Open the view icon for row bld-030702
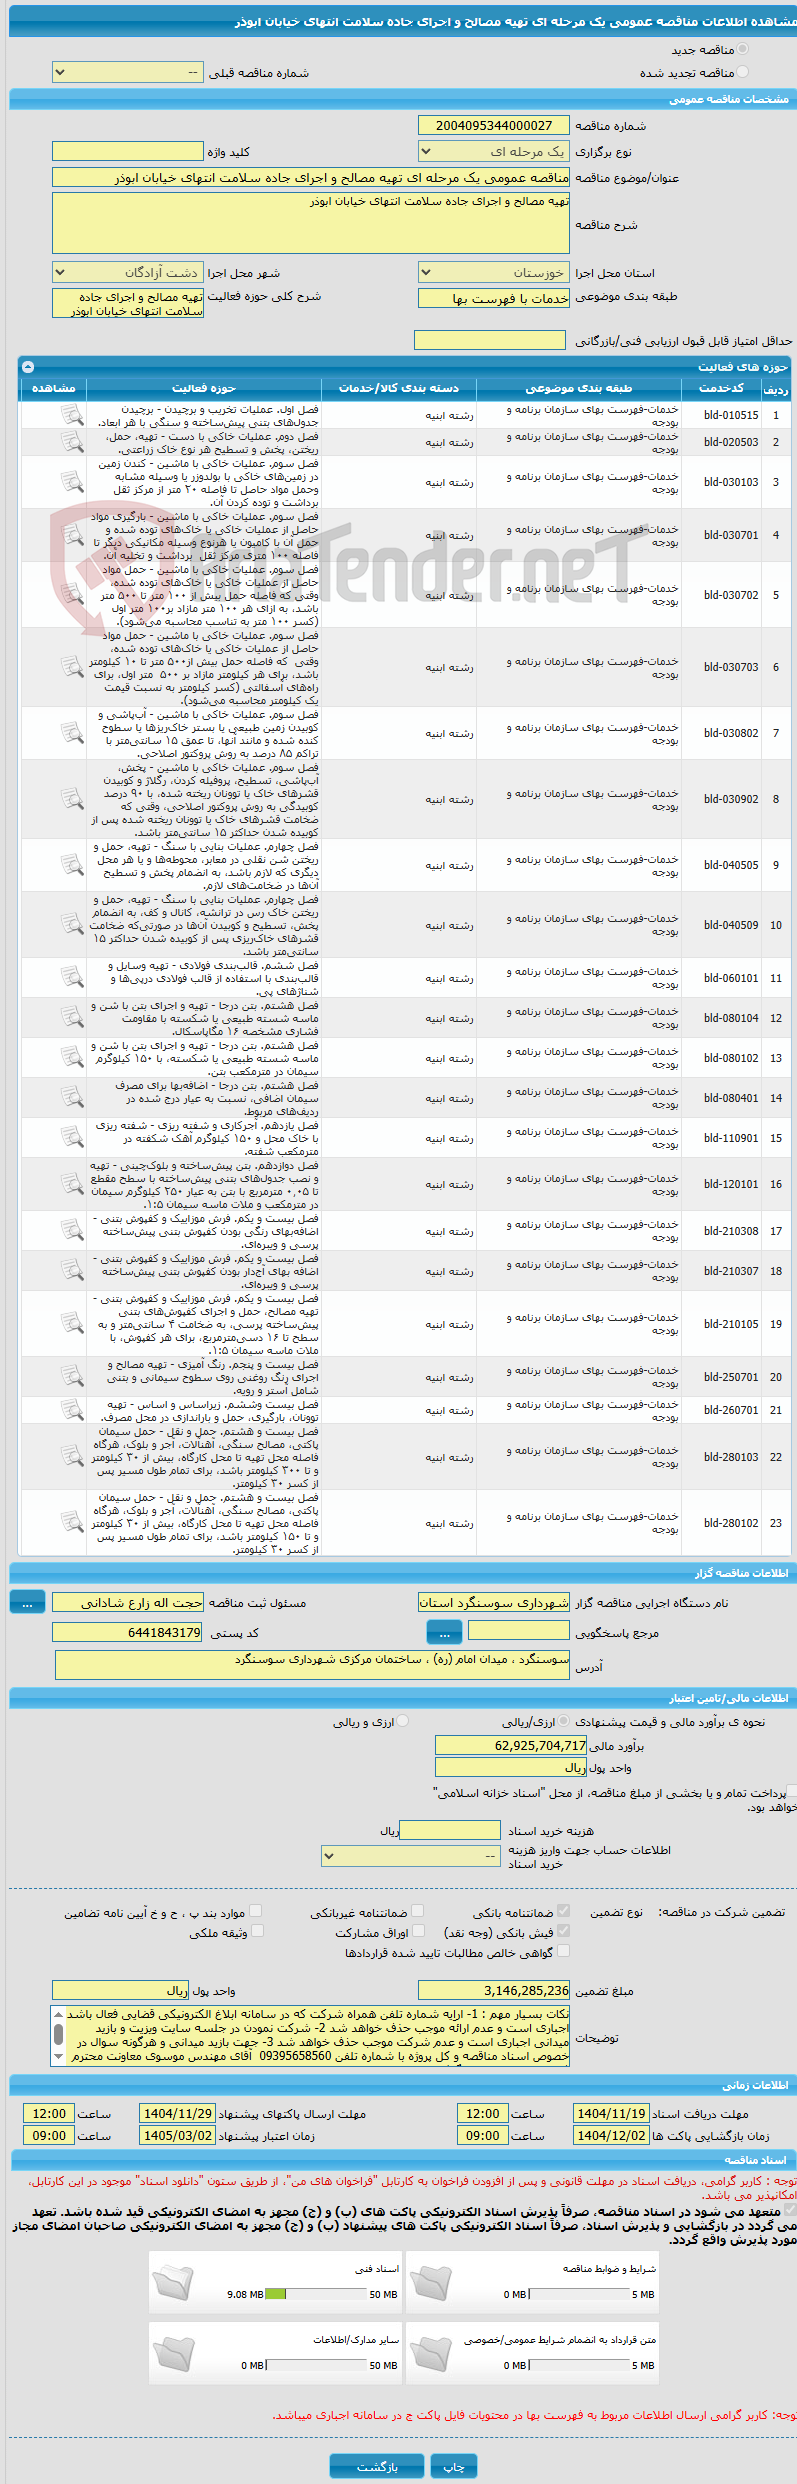This screenshot has height=2484, width=797. [x=72, y=595]
